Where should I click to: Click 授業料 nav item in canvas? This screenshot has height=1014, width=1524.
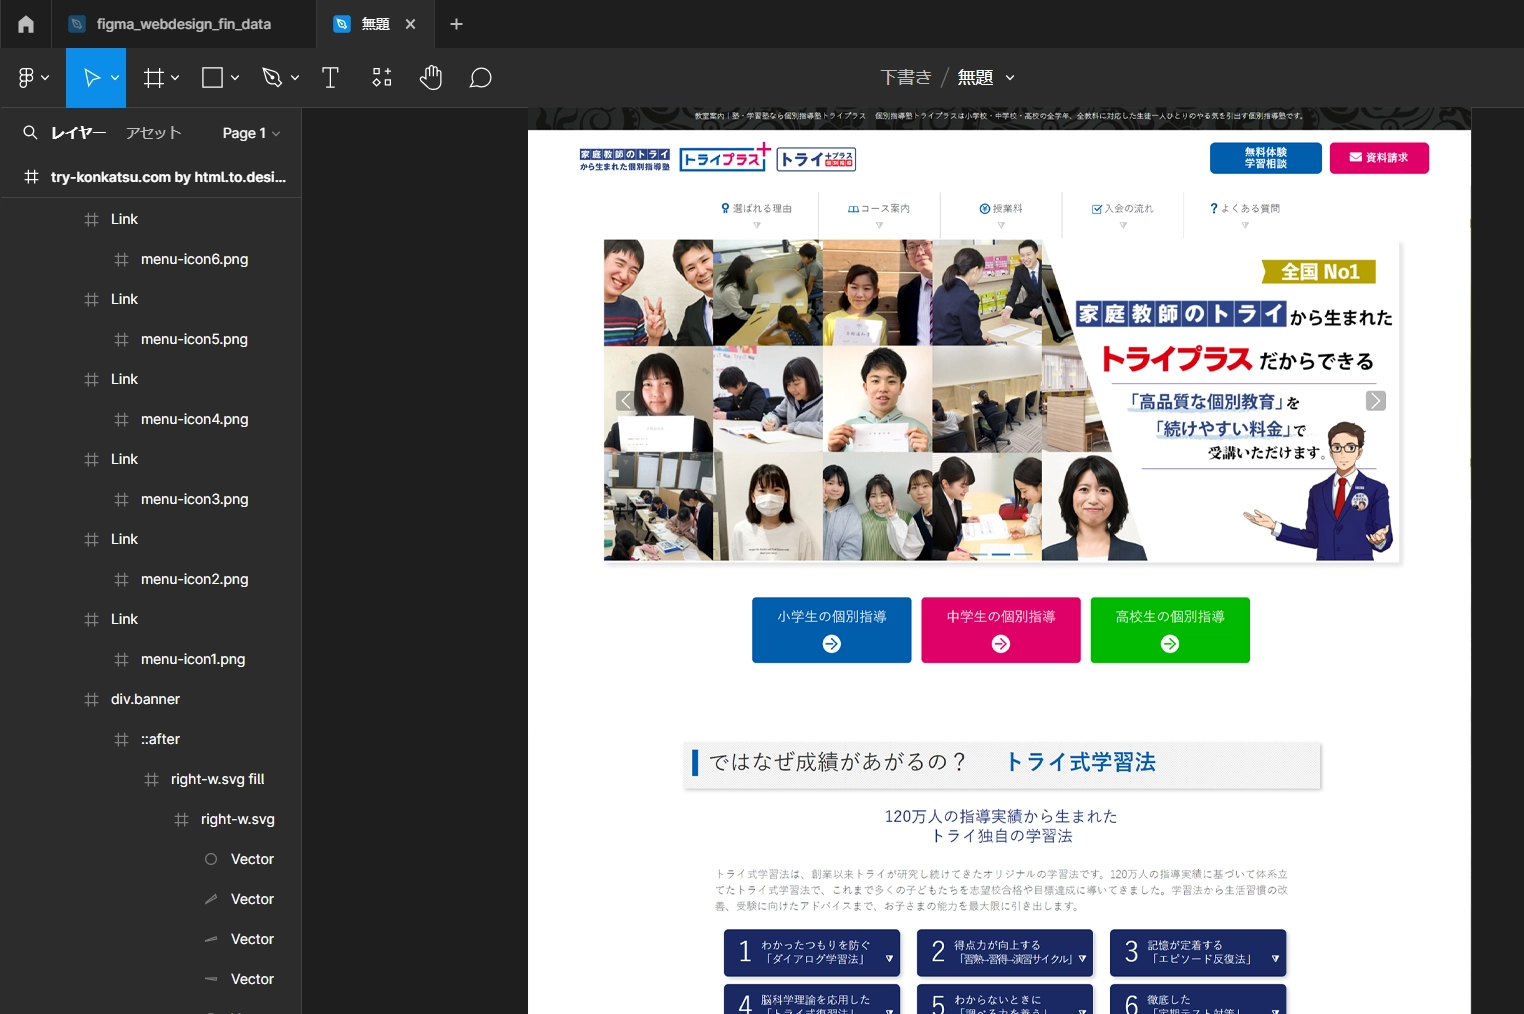(x=1001, y=209)
